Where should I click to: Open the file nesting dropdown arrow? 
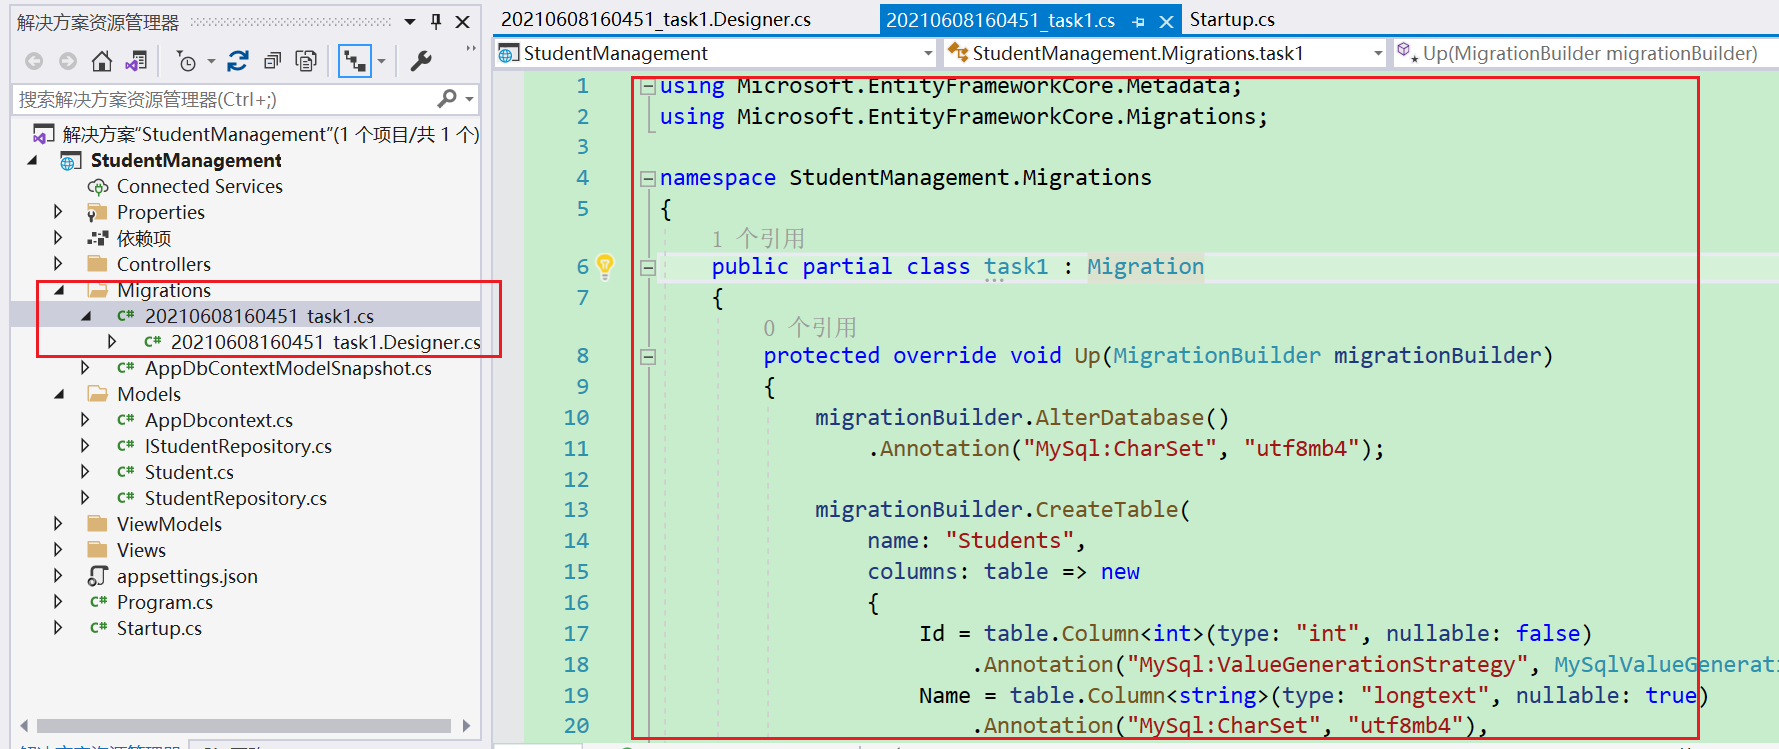click(x=381, y=62)
